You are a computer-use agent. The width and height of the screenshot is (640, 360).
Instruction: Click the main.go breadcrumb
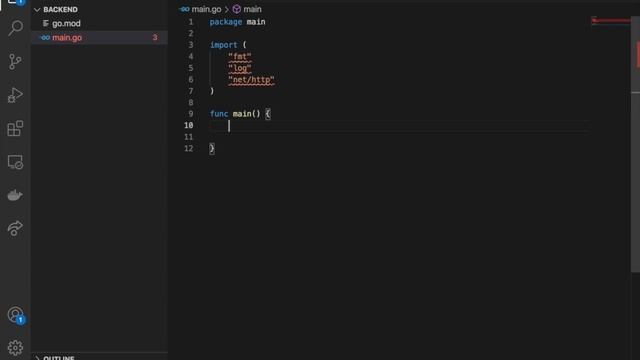click(206, 9)
